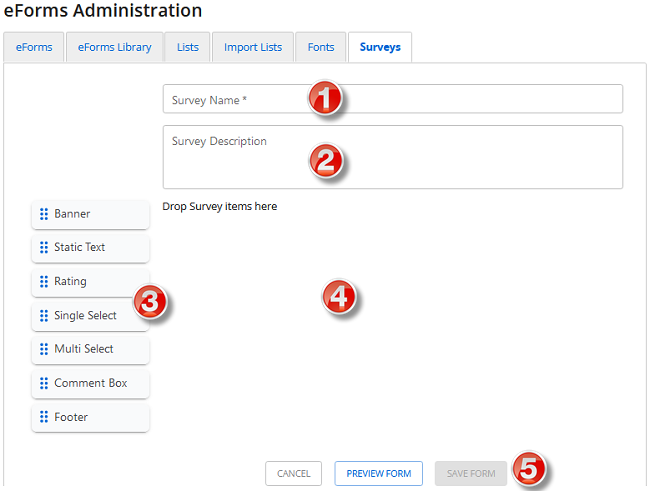Grab the Banner drag handle icon
Screen dimensions: 650x491
pos(44,214)
